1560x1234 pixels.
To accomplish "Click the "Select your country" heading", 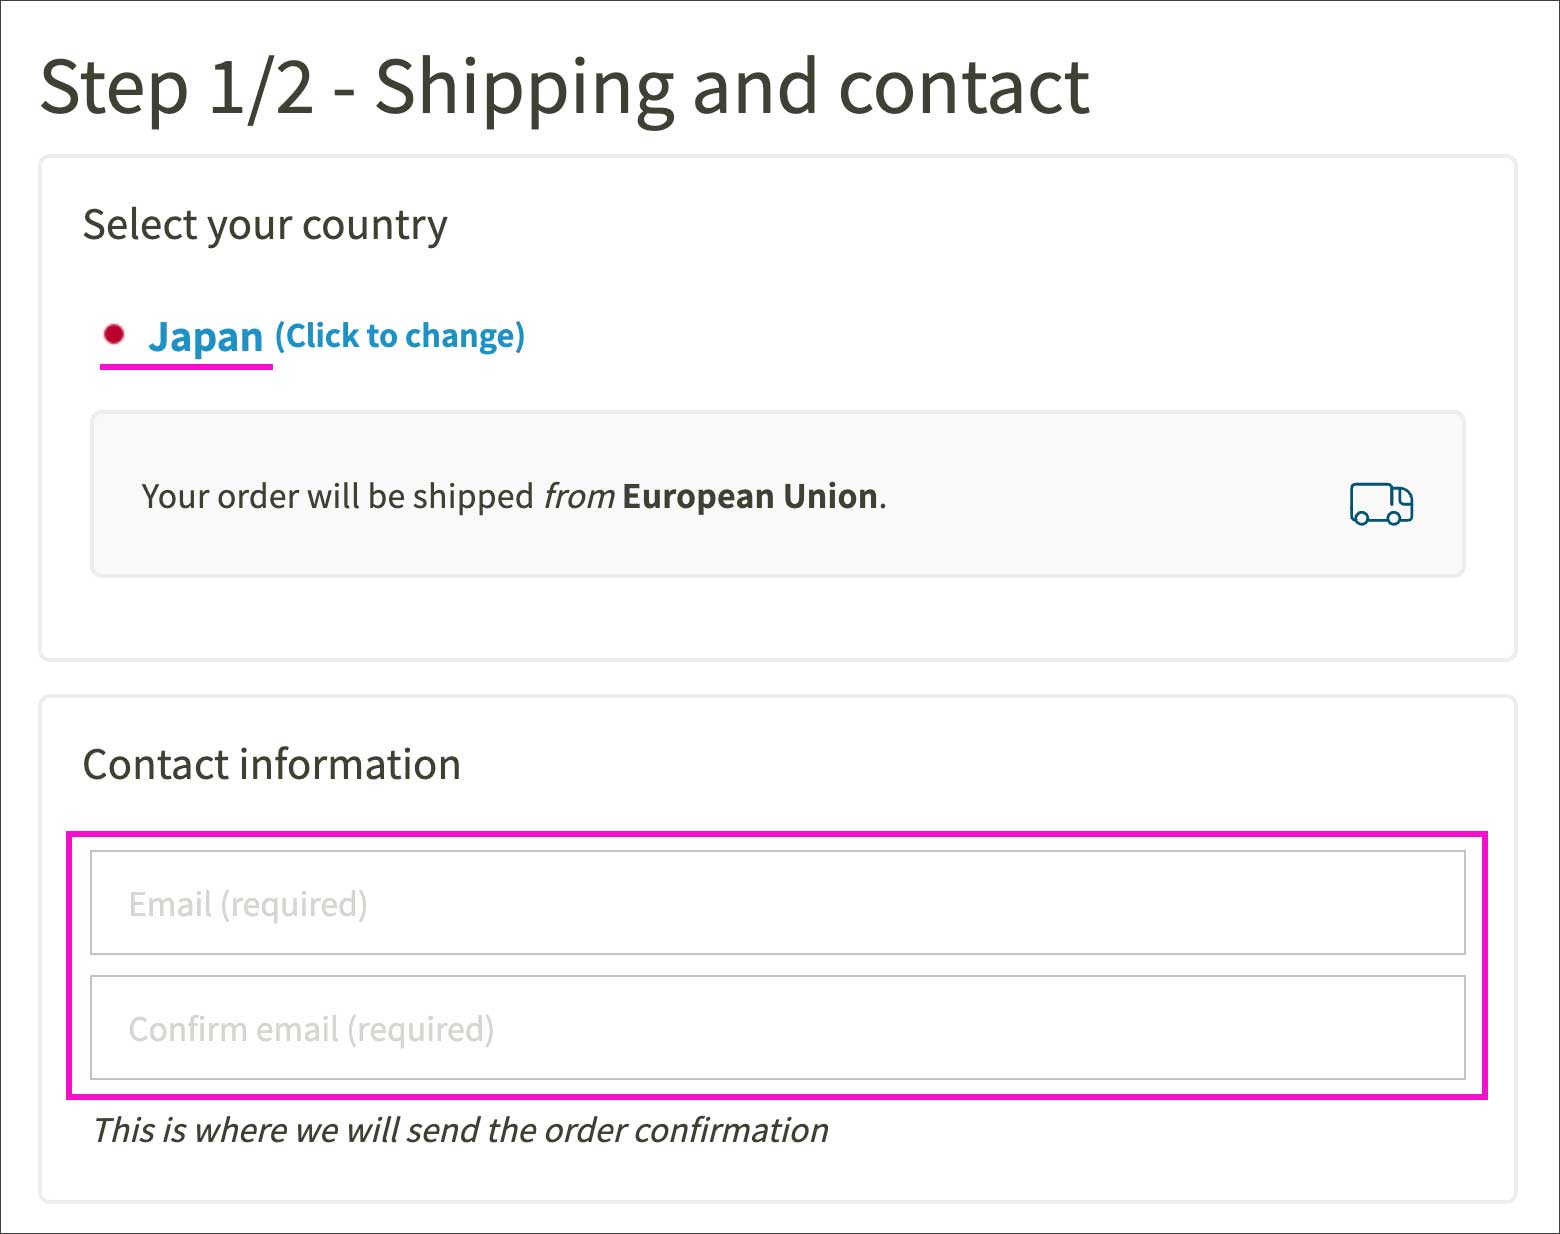I will click(x=265, y=225).
